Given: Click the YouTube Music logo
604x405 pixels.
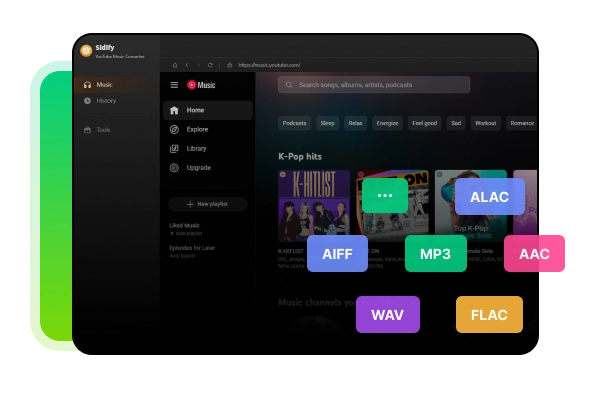Looking at the screenshot, I should 201,85.
